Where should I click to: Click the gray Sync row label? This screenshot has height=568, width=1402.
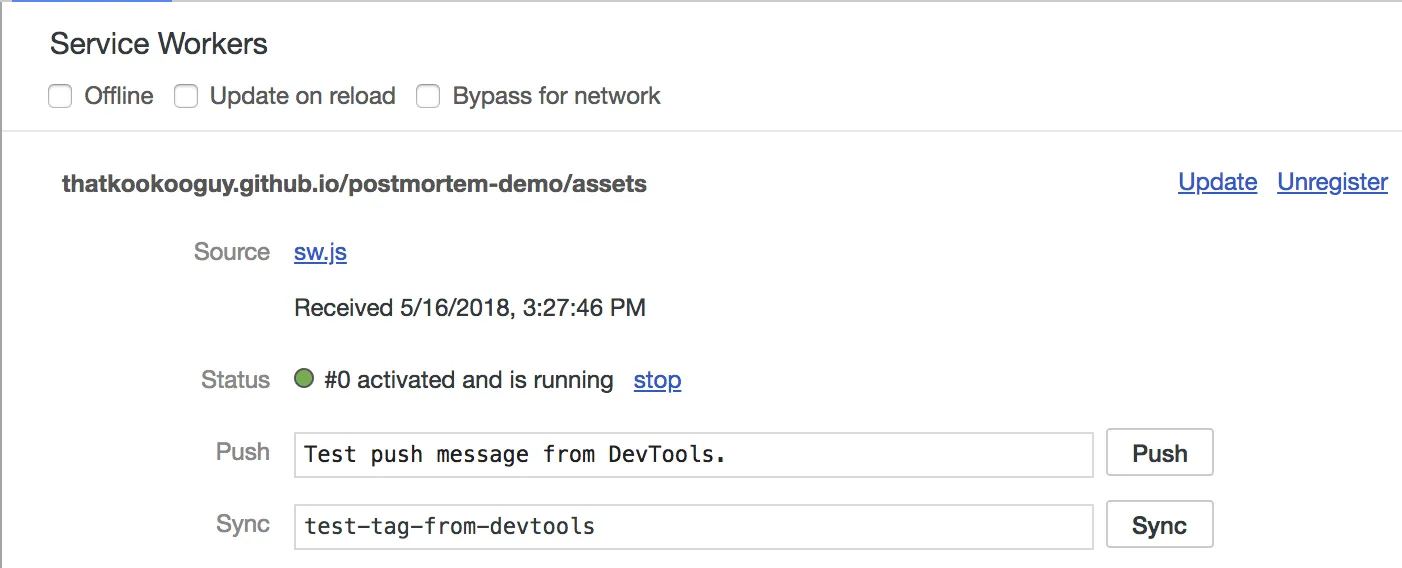click(243, 524)
